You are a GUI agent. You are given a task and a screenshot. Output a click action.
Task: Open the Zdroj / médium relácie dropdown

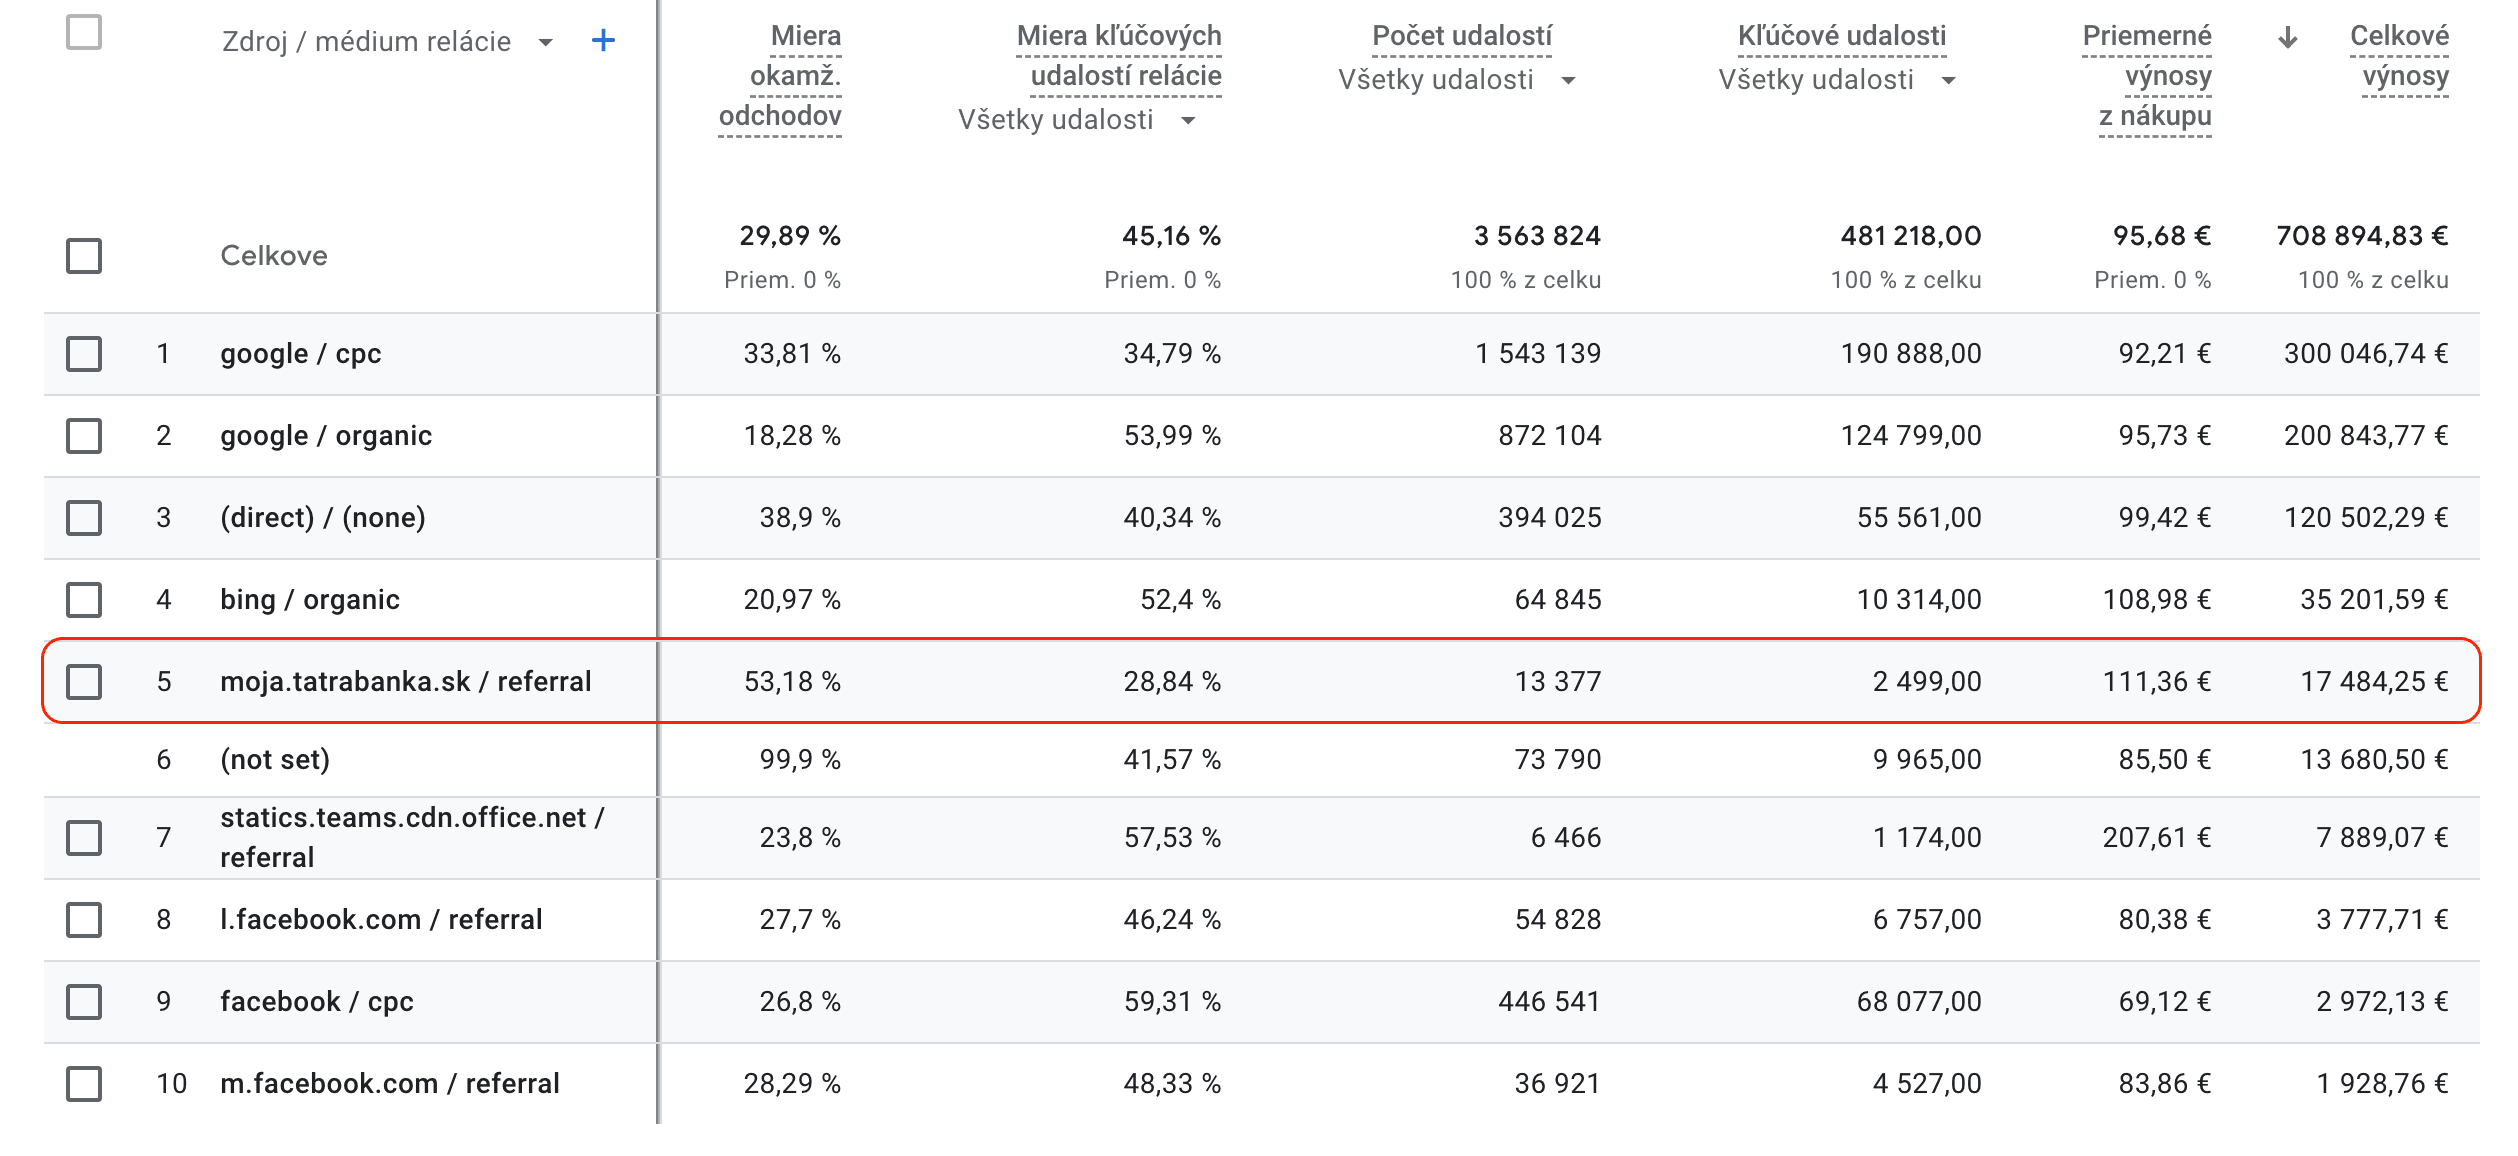click(x=545, y=42)
